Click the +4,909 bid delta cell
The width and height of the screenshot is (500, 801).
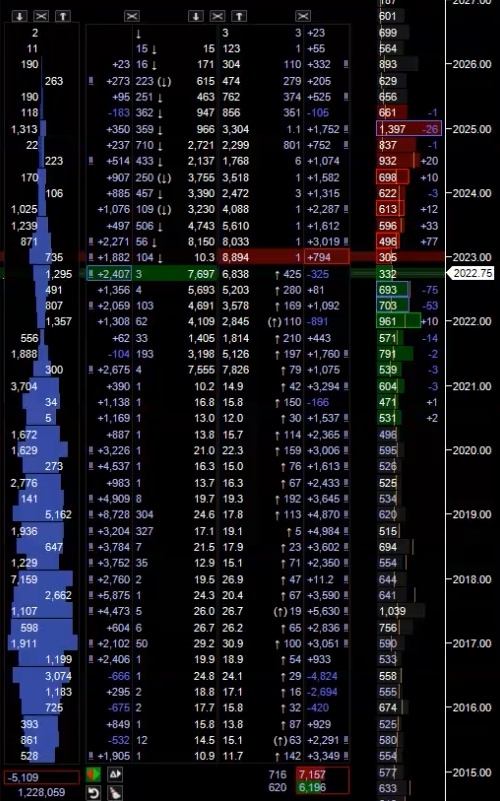(113, 499)
